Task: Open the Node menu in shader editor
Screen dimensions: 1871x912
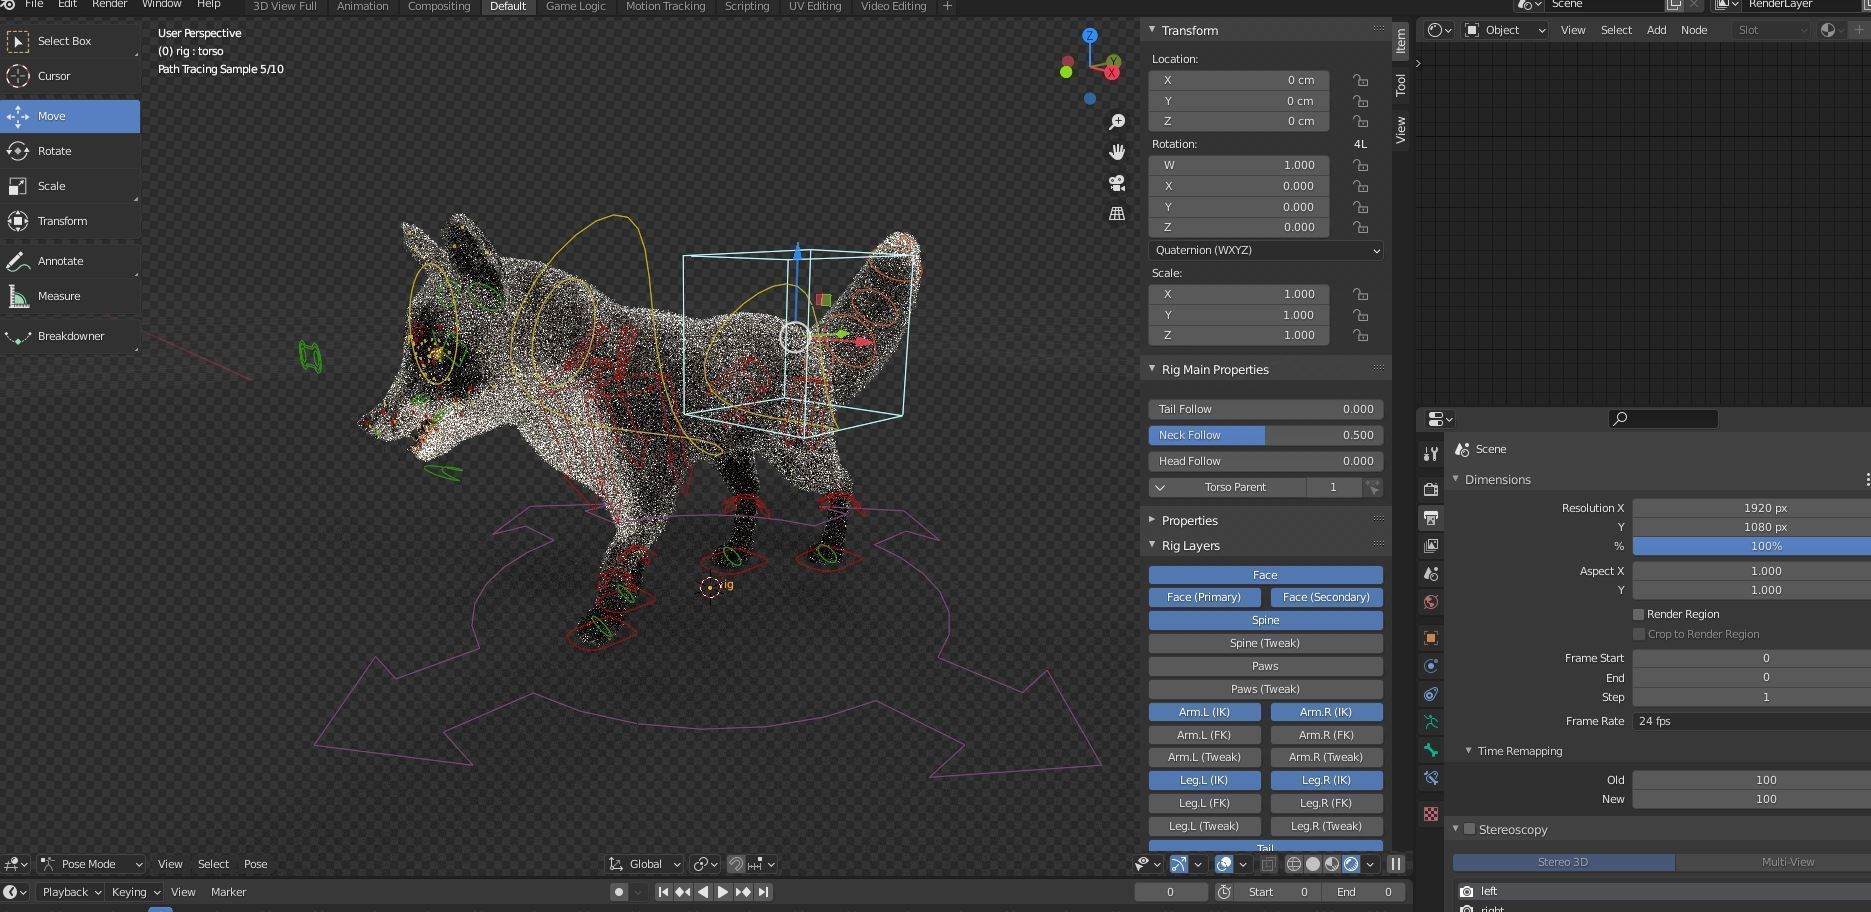Action: coord(1694,30)
